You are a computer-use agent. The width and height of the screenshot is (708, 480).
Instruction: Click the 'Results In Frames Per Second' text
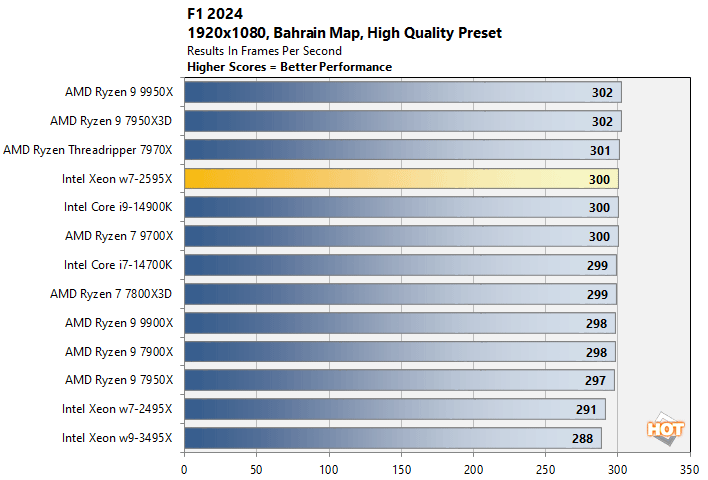click(264, 51)
